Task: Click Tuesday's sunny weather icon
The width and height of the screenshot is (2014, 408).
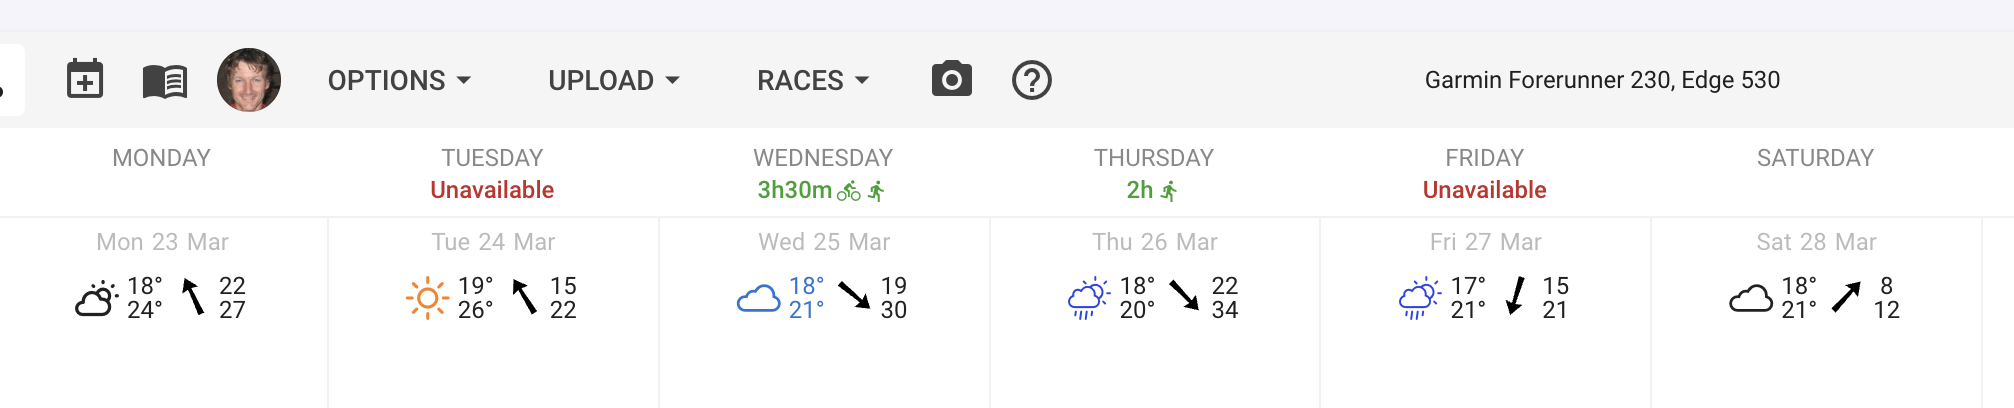Action: coord(427,298)
